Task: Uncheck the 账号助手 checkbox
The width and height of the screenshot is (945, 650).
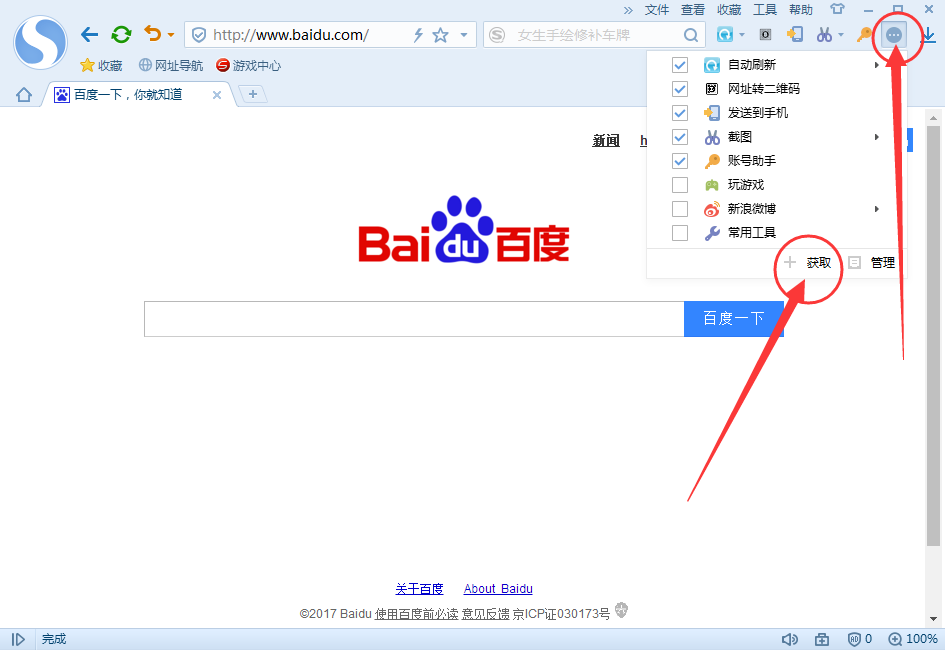Action: [680, 161]
